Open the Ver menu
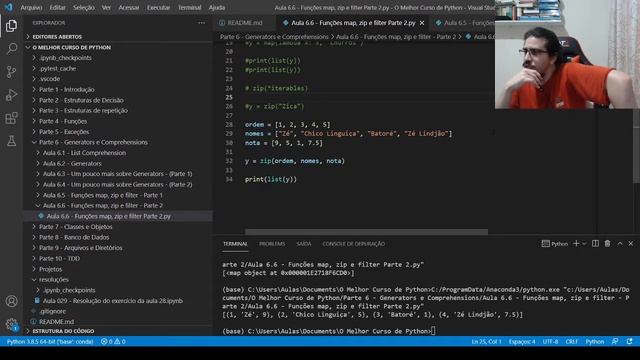The height and width of the screenshot is (360, 640). (x=107, y=7)
